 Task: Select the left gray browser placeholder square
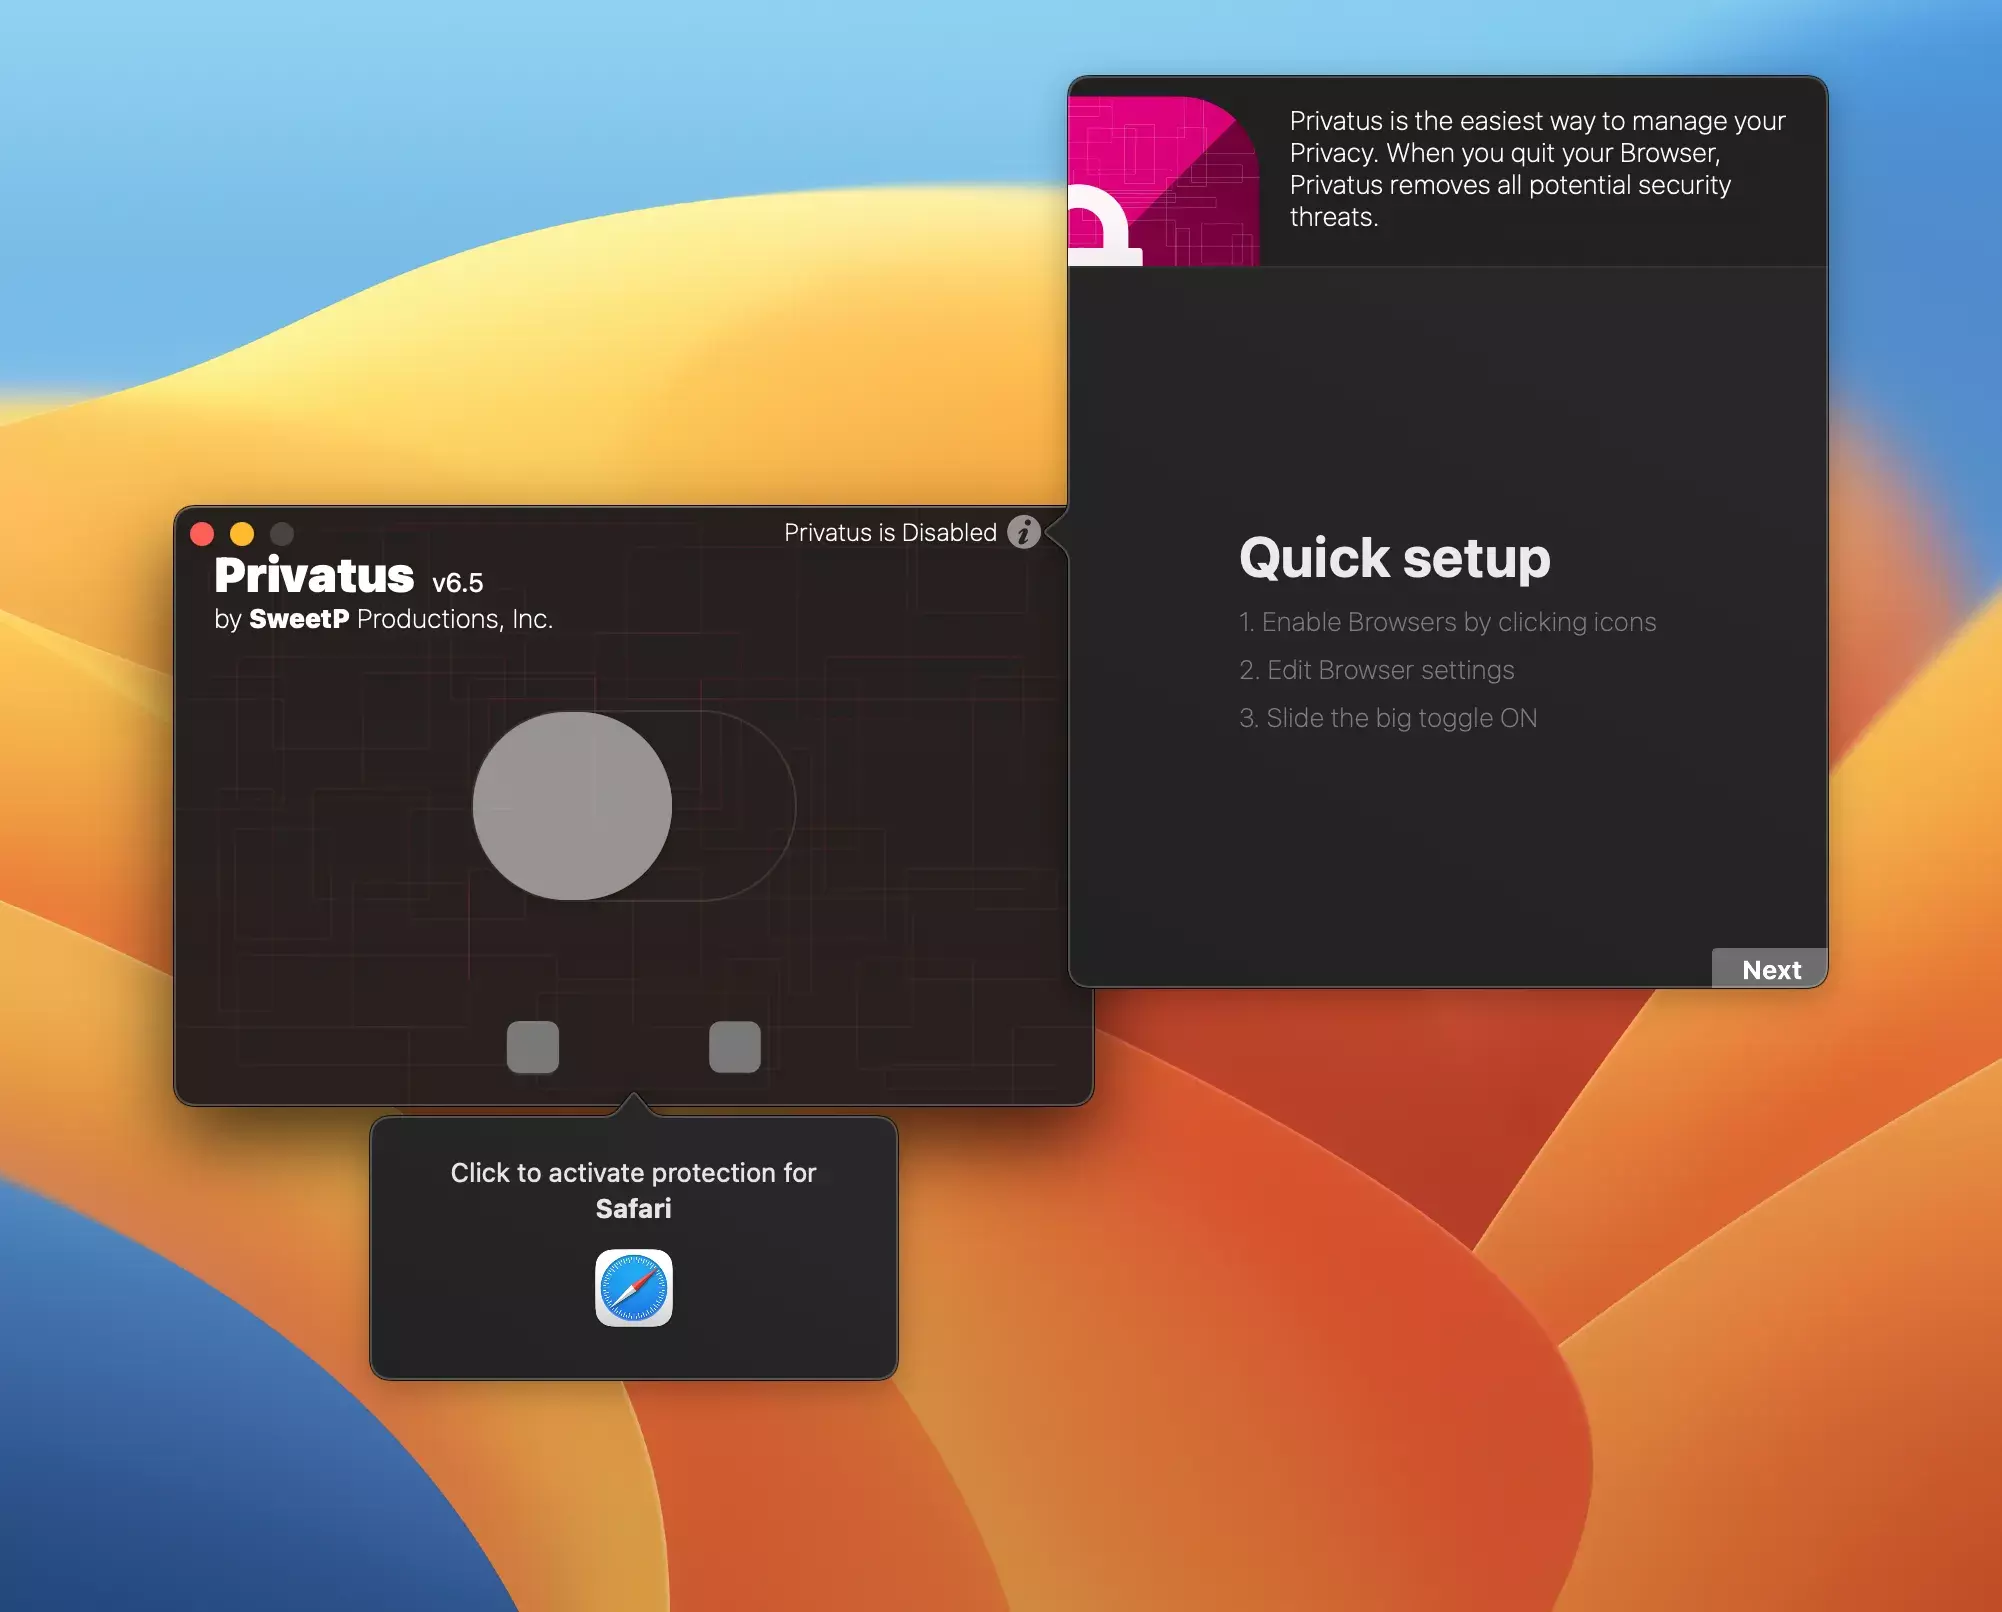coord(532,1047)
